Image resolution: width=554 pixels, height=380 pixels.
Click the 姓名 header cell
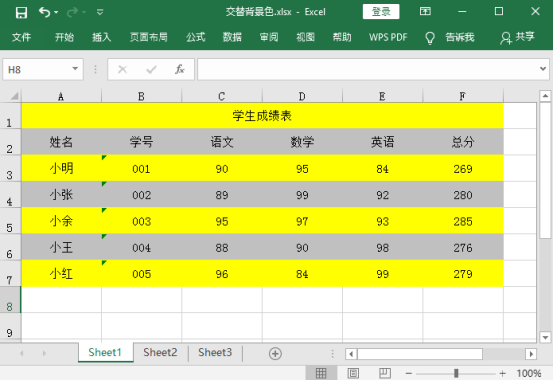click(x=61, y=142)
